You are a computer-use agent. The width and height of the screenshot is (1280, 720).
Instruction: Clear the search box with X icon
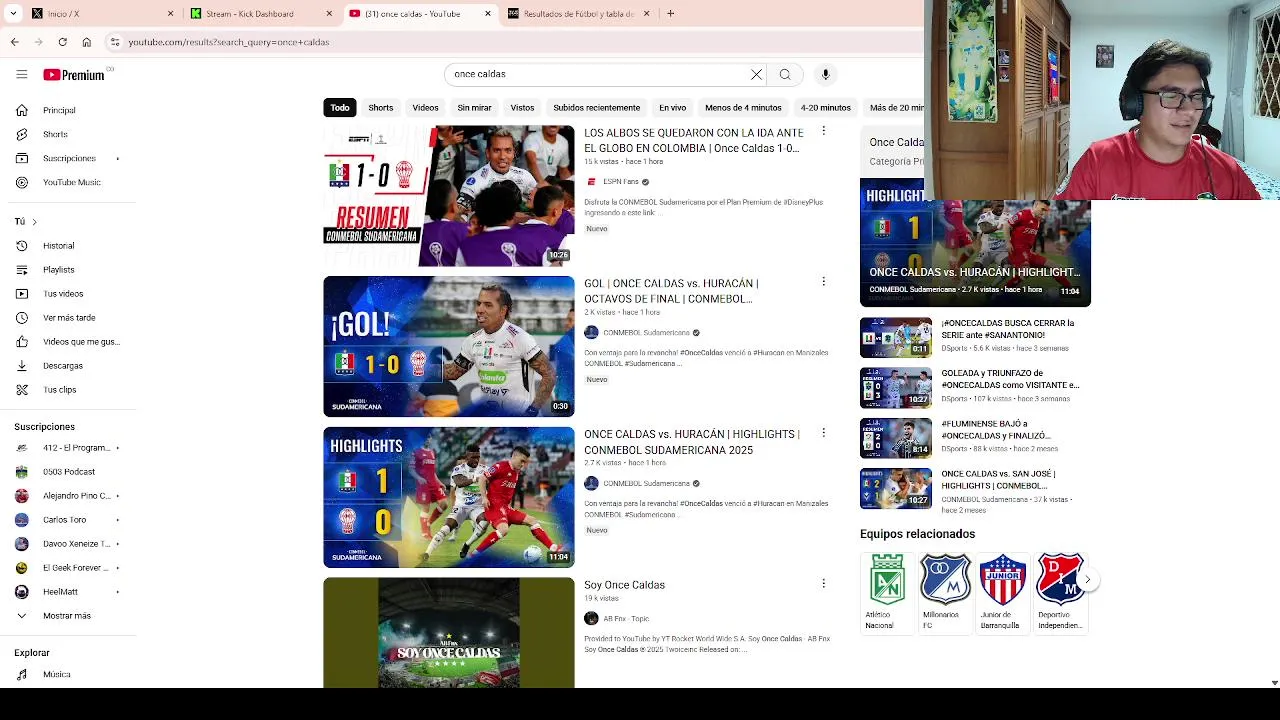coord(756,74)
